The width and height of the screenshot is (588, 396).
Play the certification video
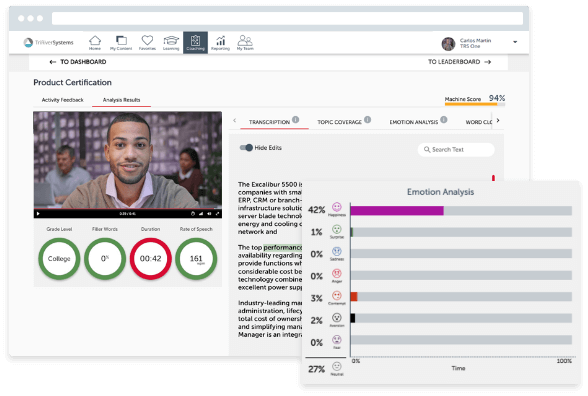[38, 214]
